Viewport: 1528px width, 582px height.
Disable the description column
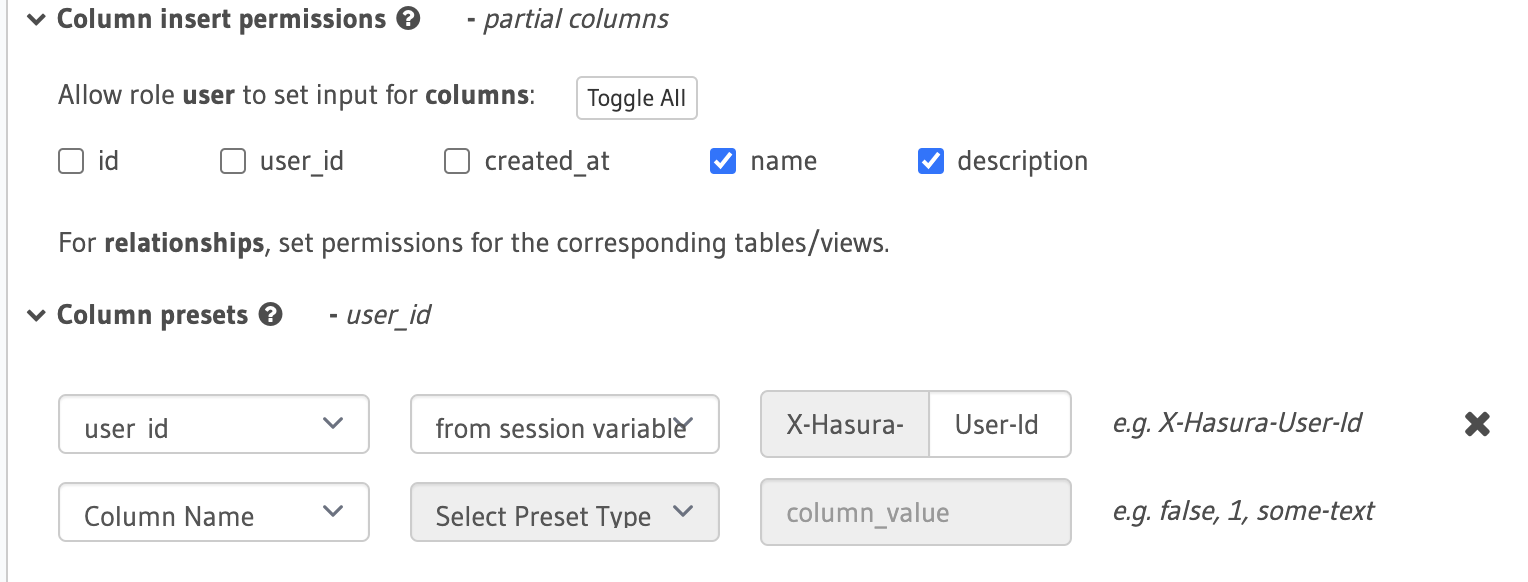pyautogui.click(x=931, y=161)
